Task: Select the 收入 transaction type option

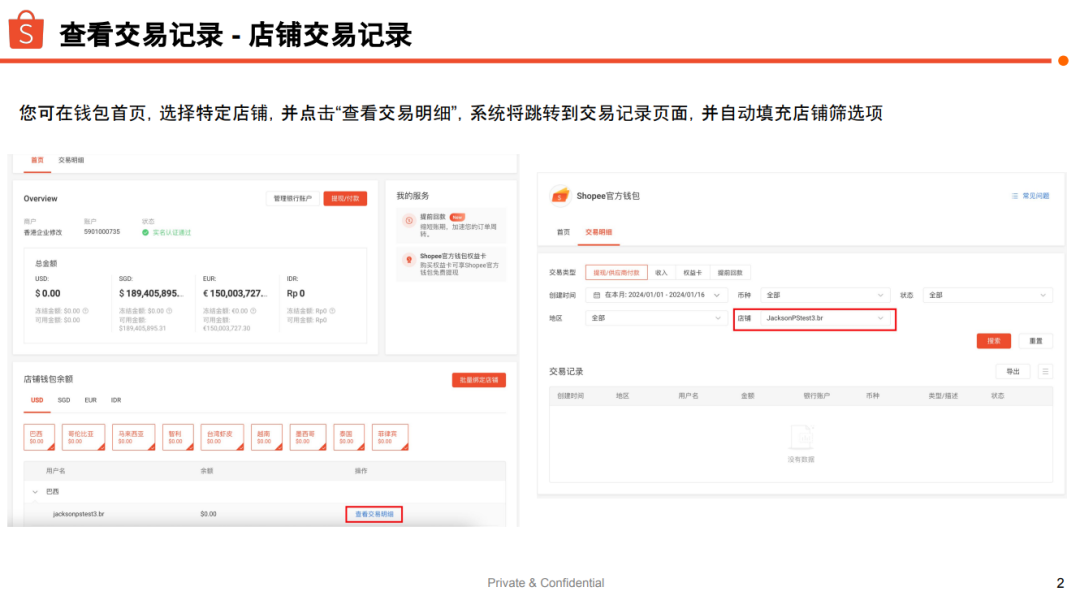Action: tap(661, 272)
